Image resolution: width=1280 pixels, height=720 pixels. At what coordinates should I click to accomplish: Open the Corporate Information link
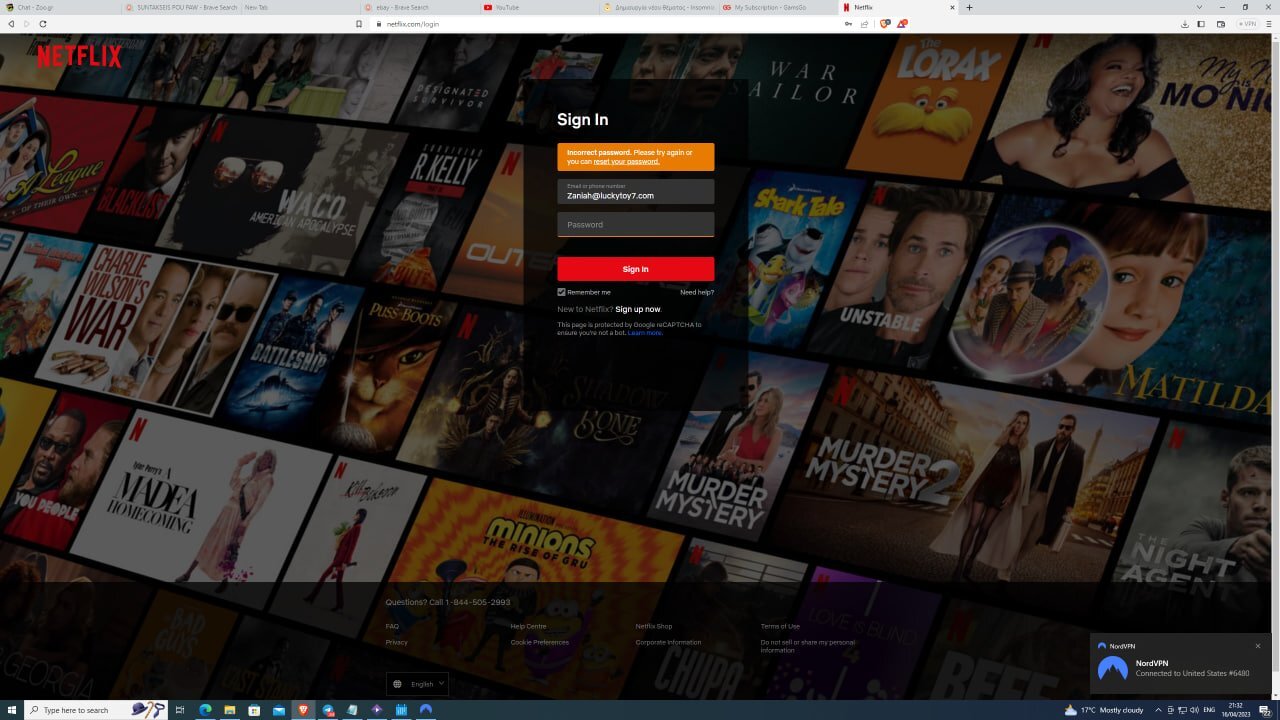click(668, 642)
